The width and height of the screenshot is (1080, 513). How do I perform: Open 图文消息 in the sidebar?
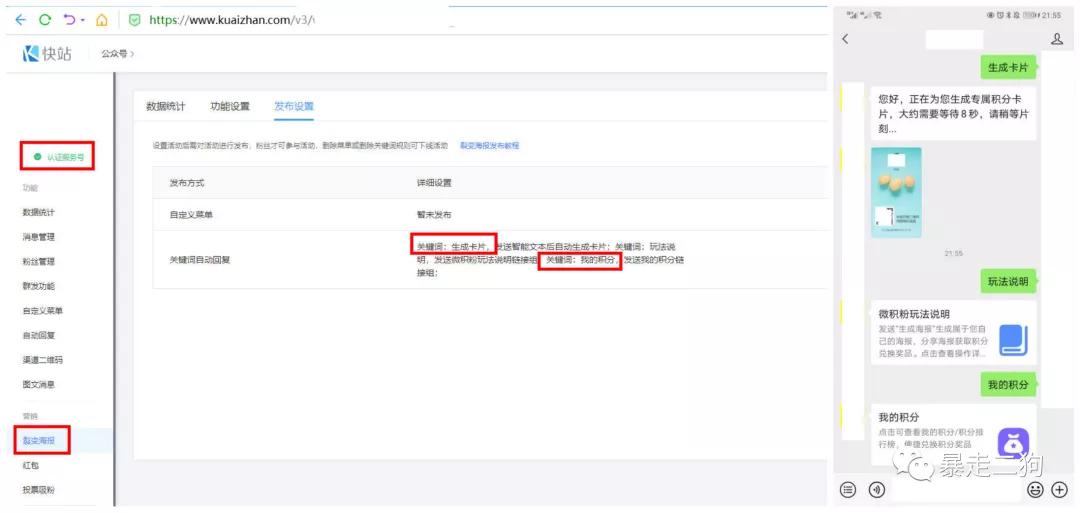(39, 384)
